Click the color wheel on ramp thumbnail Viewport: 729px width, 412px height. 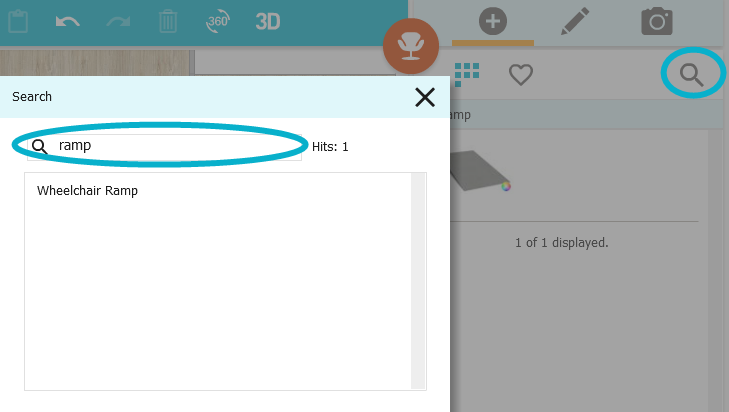click(x=506, y=186)
